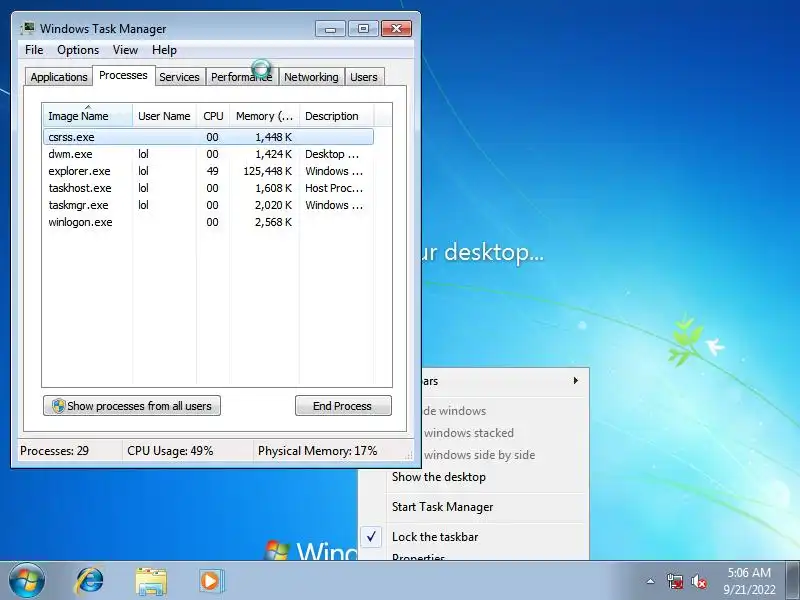
Task: Open the Windows Start orb
Action: 27,581
